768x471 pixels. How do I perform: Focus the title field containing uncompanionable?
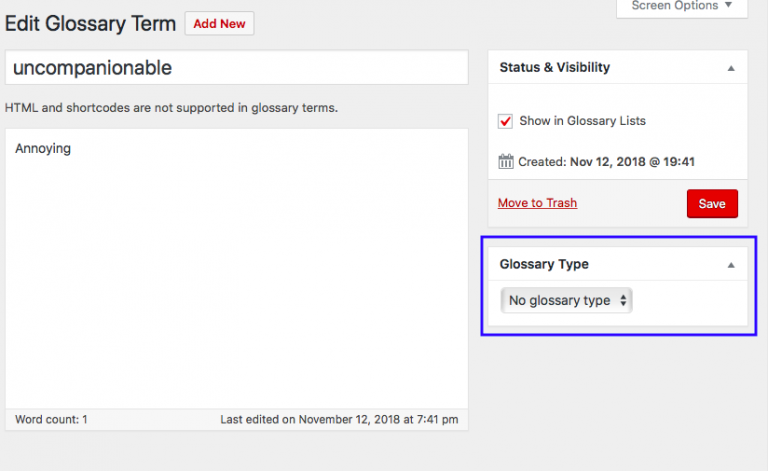[236, 68]
